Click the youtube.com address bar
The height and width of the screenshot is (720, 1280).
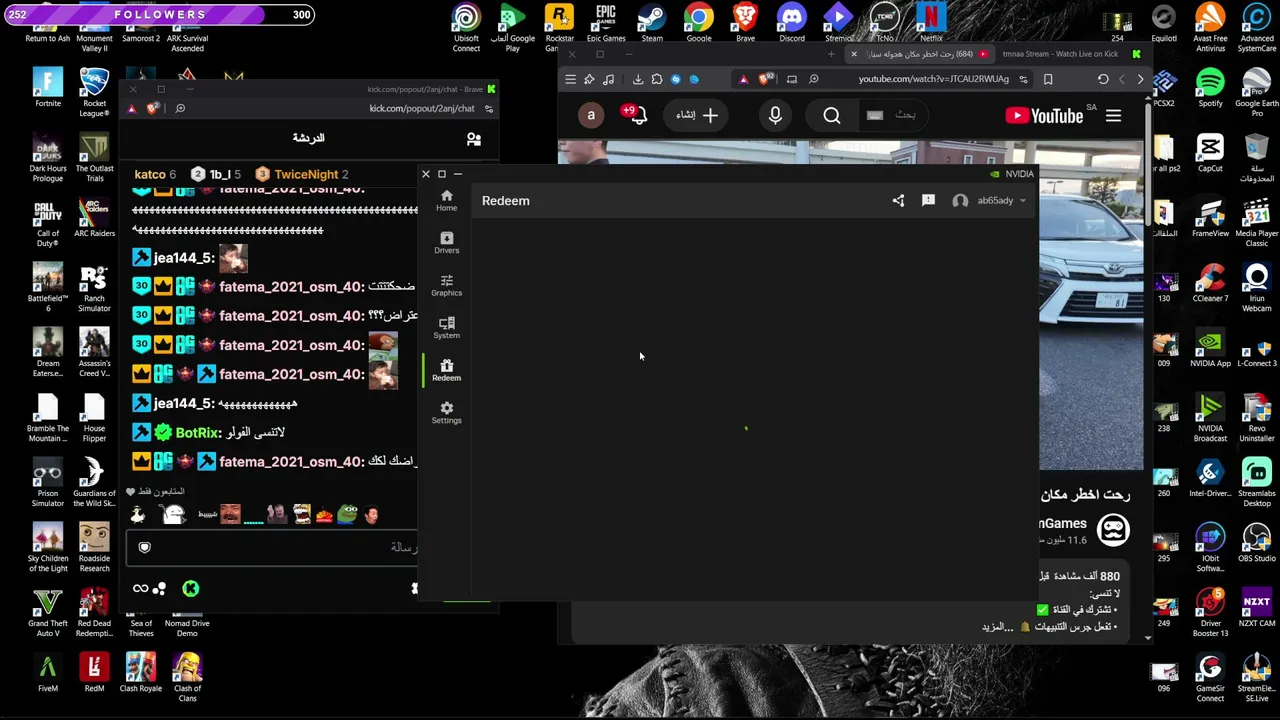point(933,79)
